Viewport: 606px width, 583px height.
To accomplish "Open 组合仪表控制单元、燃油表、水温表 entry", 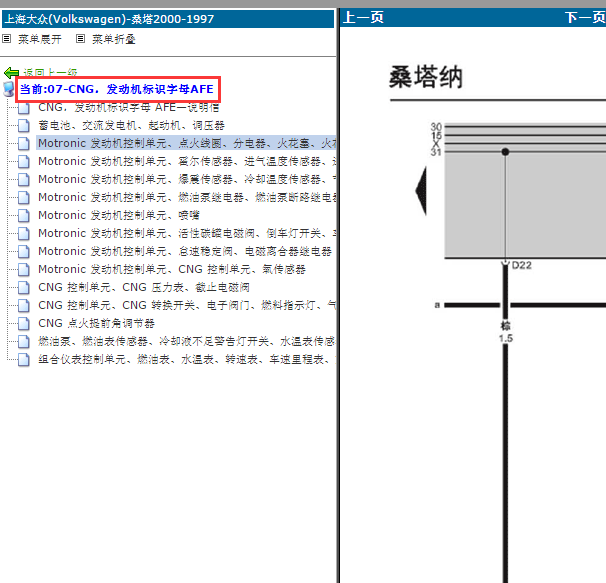I will pyautogui.click(x=187, y=359).
